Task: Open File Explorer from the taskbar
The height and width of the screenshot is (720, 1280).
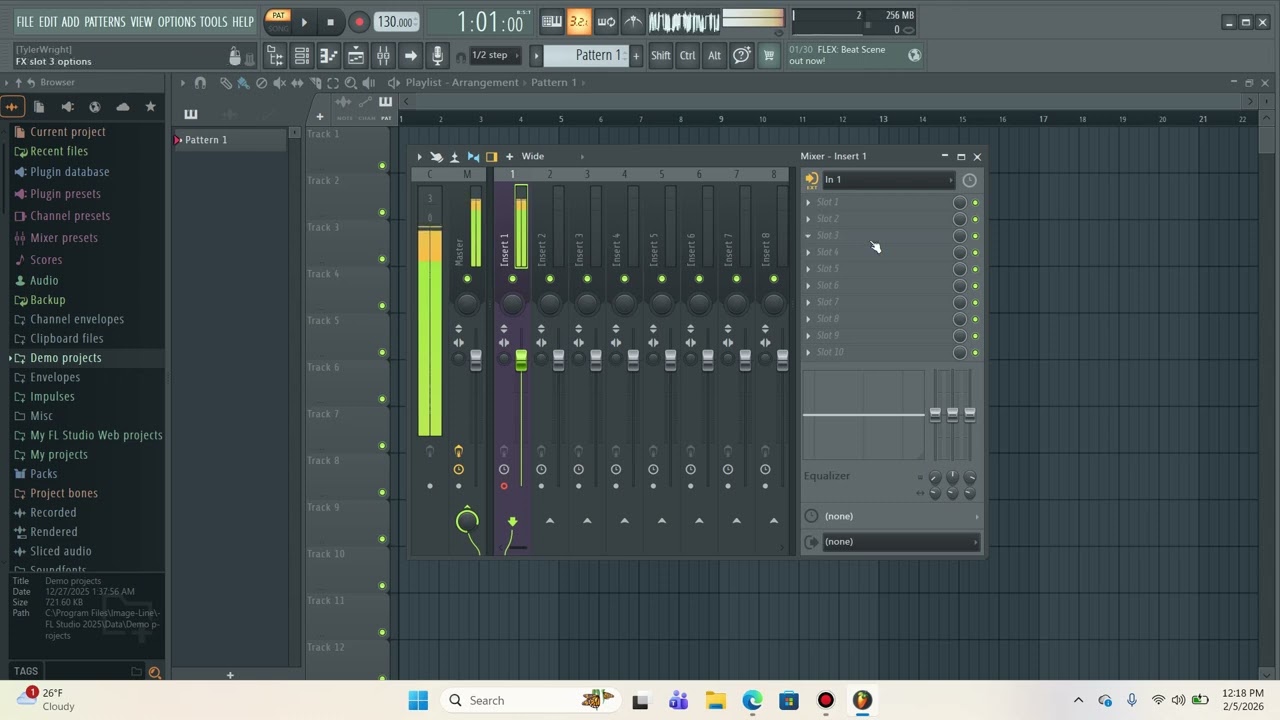Action: point(715,700)
